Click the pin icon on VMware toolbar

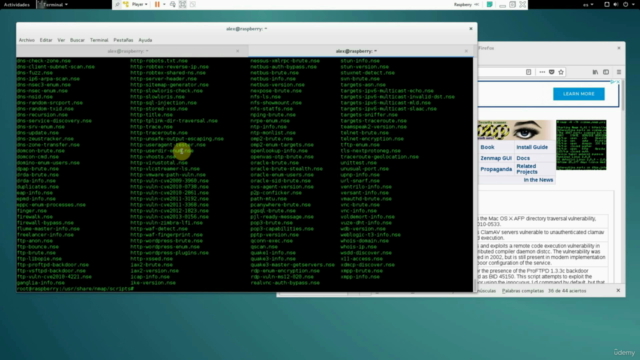click(117, 4)
